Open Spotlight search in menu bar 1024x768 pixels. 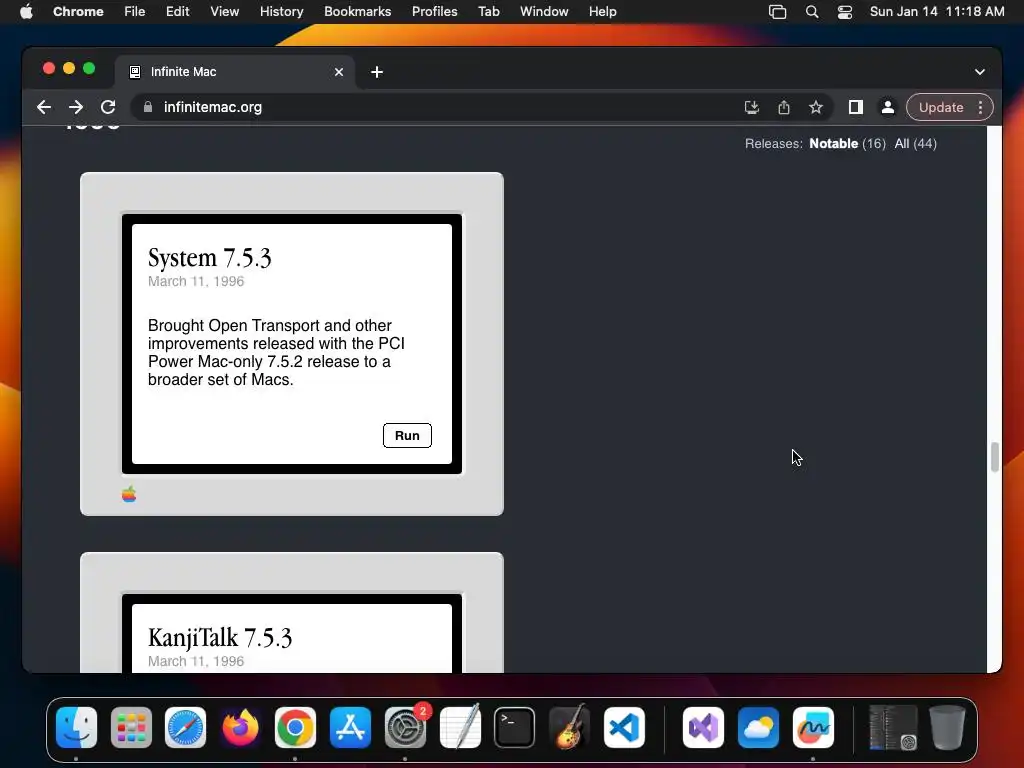[812, 12]
